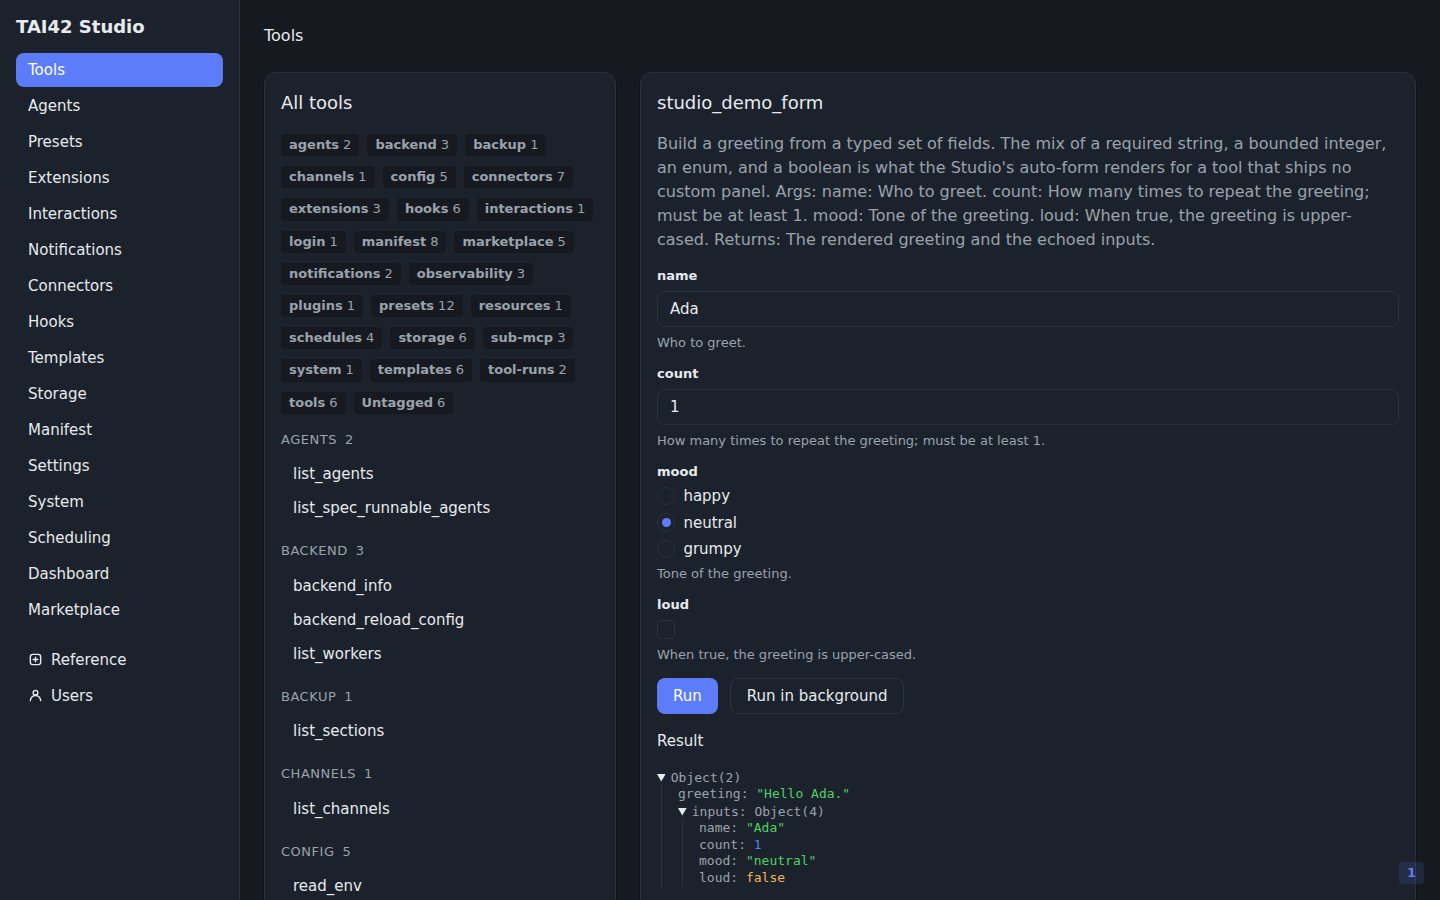Select the grumpy mood radio button
This screenshot has height=900, width=1440.
coord(666,548)
